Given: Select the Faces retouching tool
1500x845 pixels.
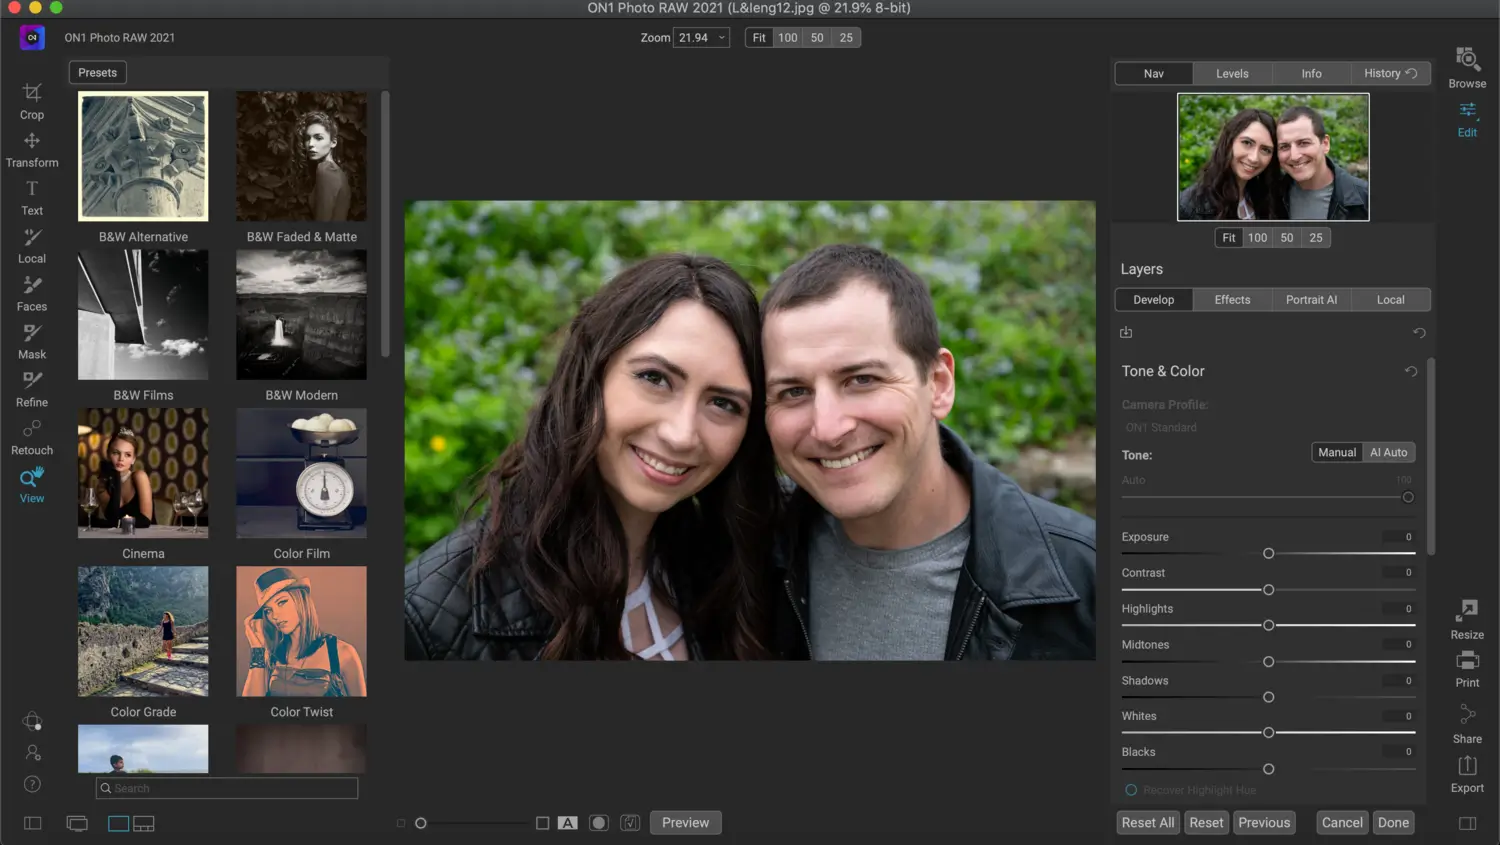Looking at the screenshot, I should click(x=31, y=295).
